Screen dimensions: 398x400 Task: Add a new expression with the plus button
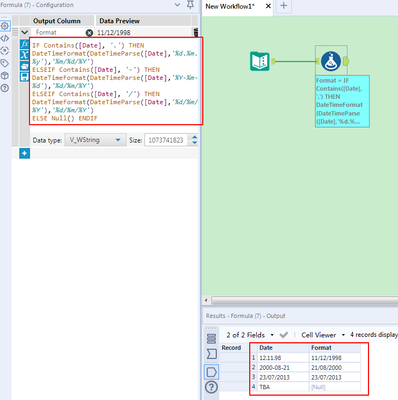click(x=24, y=153)
